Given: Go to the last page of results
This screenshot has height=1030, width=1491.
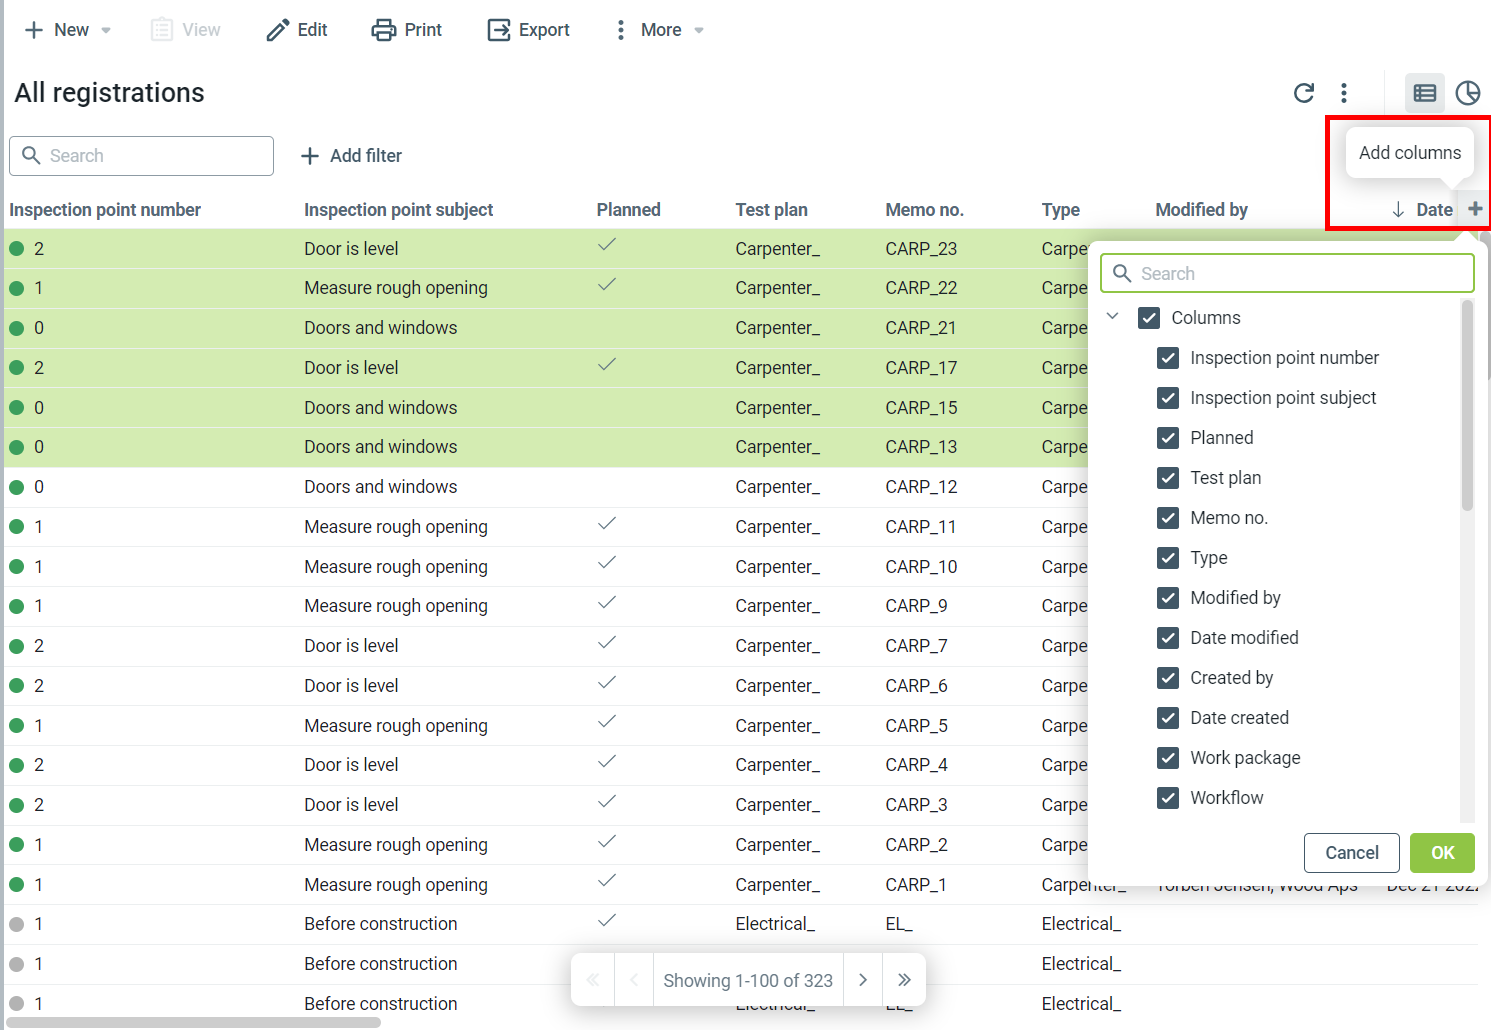Looking at the screenshot, I should [904, 980].
